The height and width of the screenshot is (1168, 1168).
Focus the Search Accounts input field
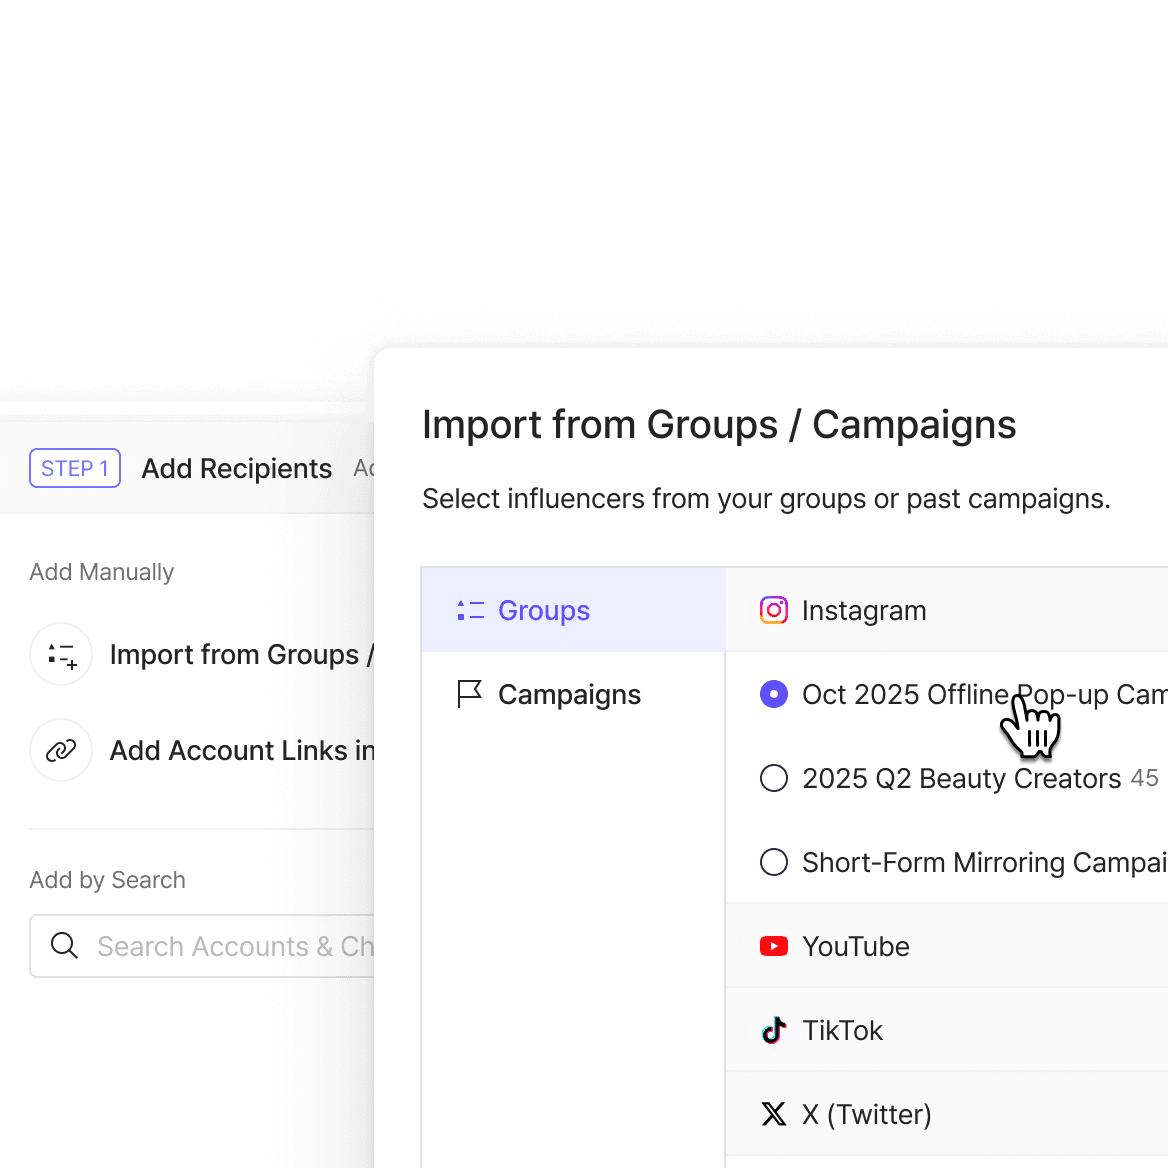point(202,946)
